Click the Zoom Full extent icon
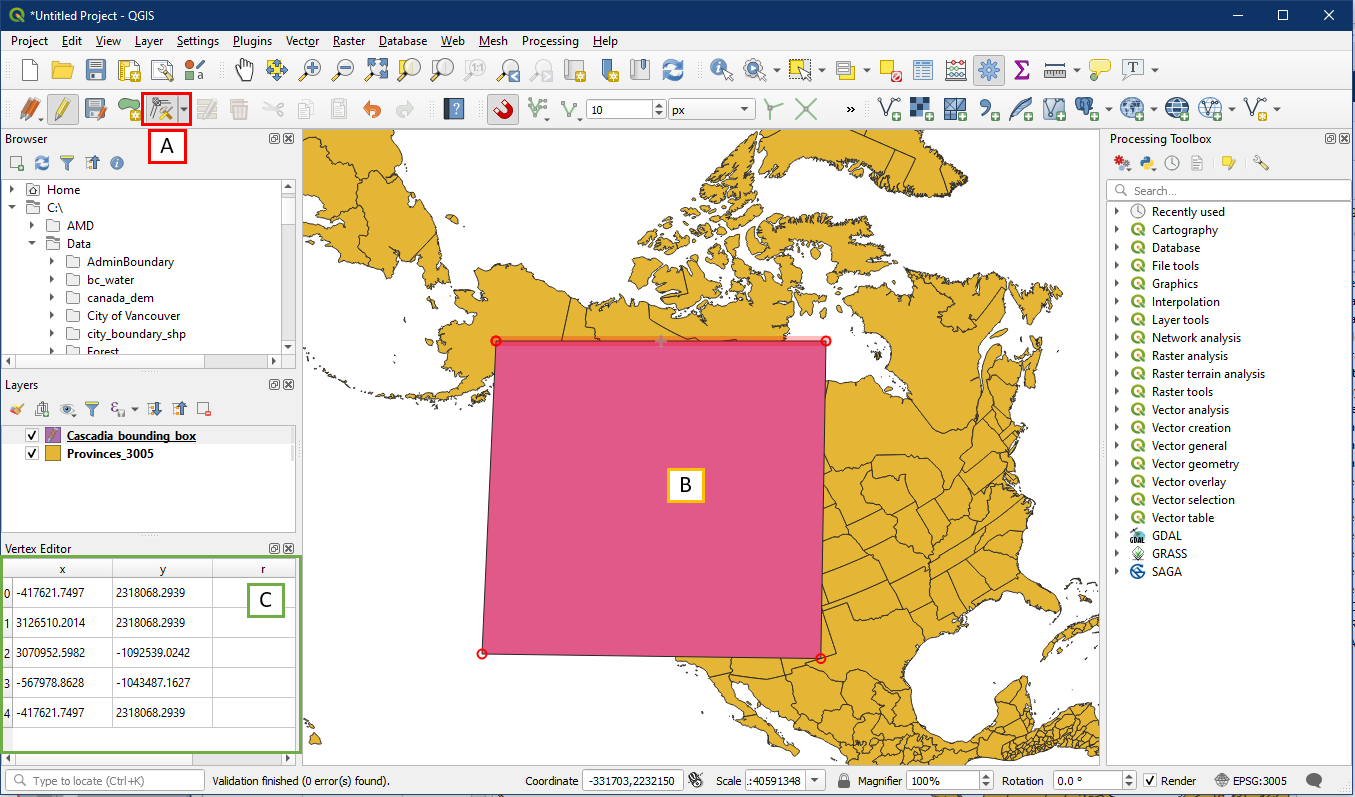This screenshot has width=1355, height=797. click(376, 69)
